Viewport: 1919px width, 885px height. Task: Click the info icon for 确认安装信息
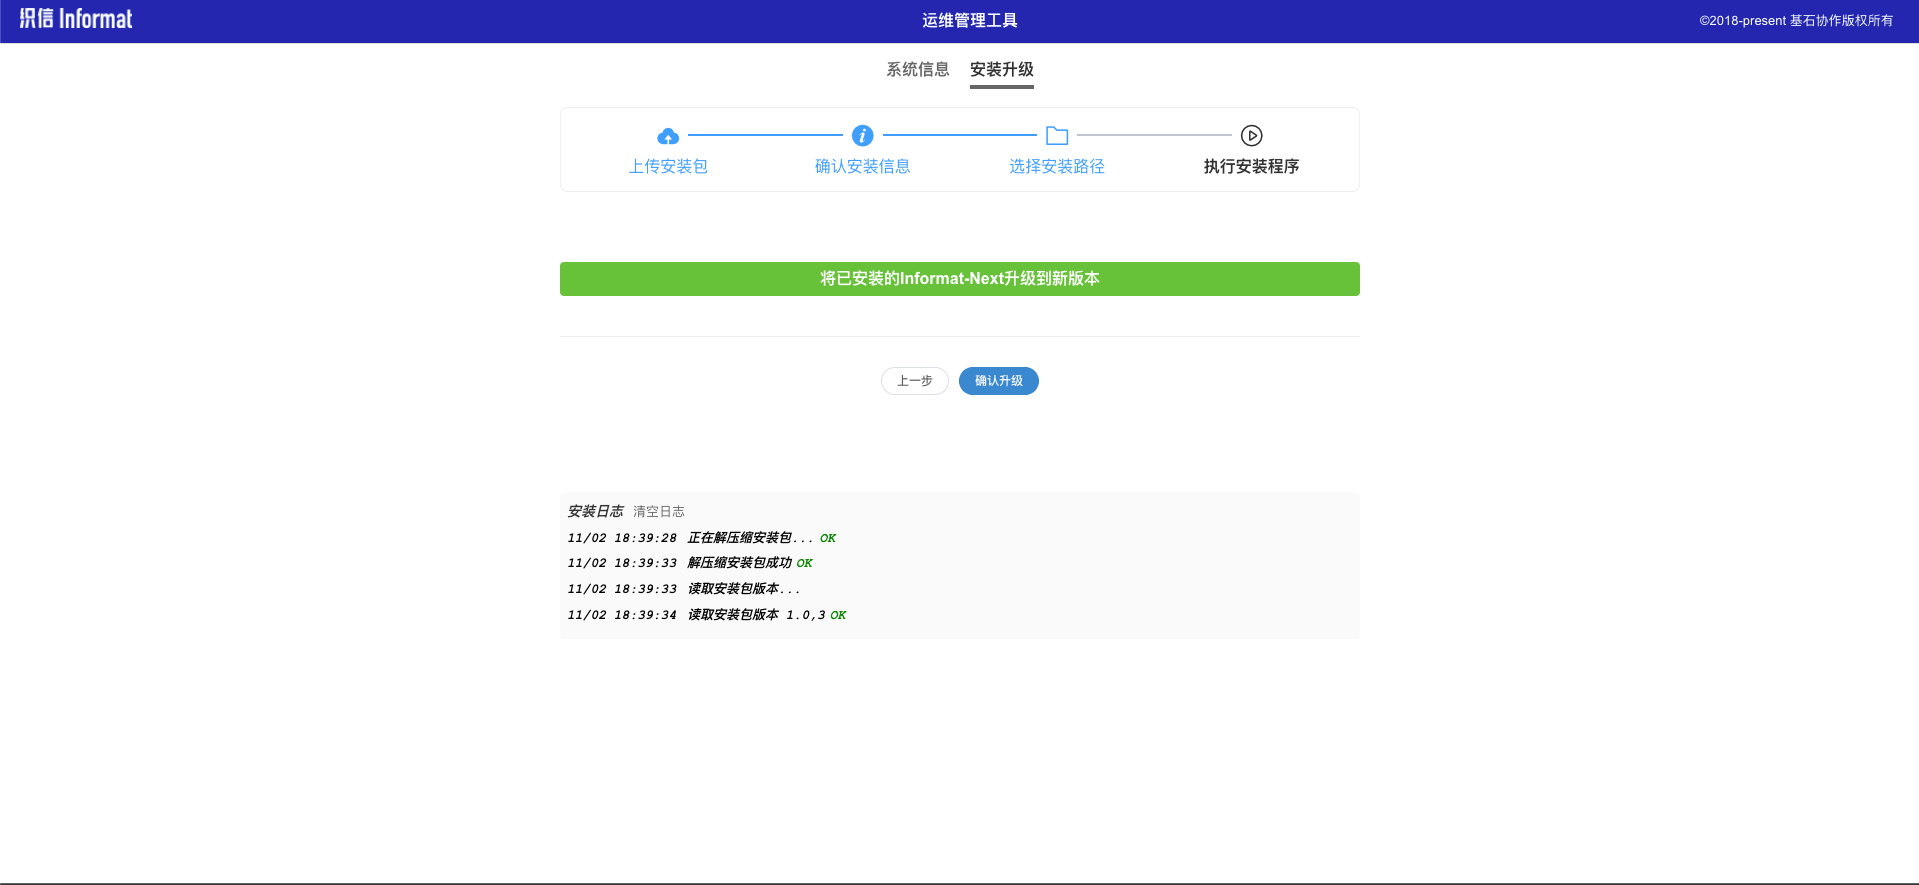862,136
